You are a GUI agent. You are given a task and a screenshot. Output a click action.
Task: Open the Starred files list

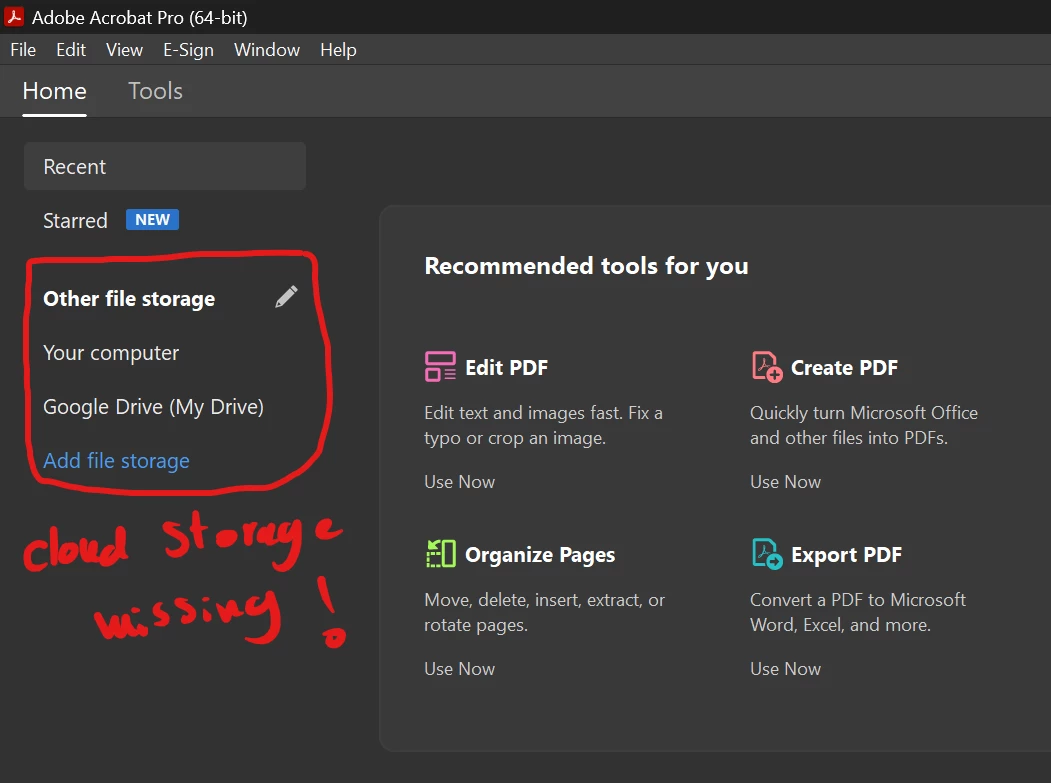coord(75,221)
